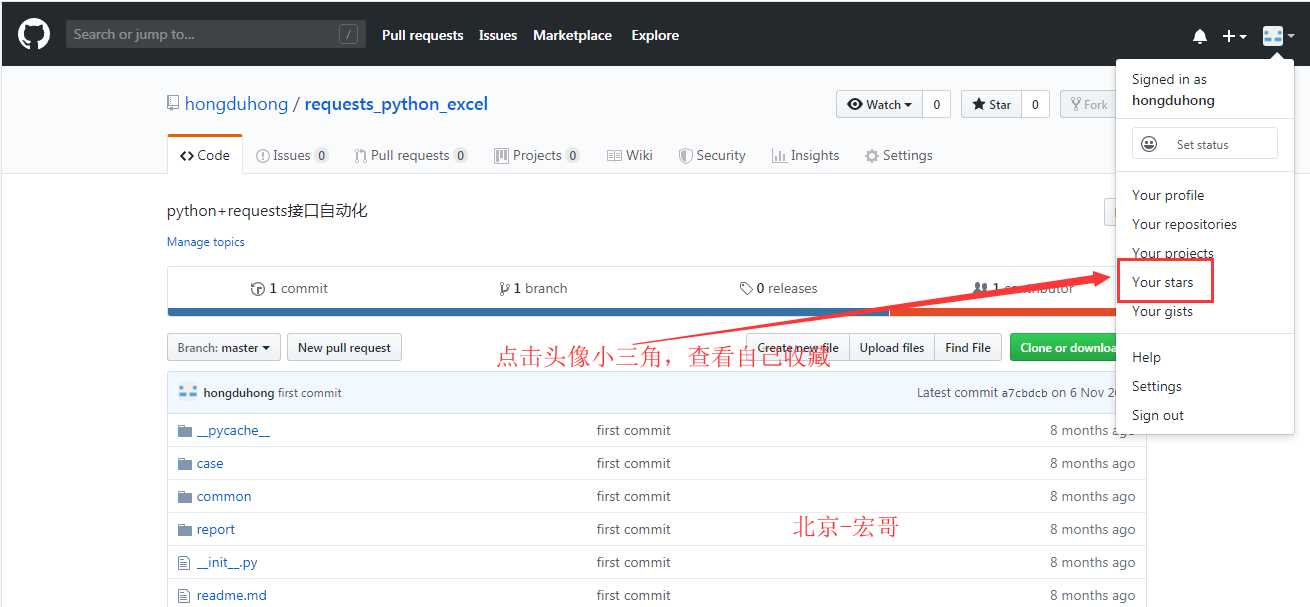This screenshot has width=1310, height=607.
Task: Click the common folder icon
Action: tap(184, 496)
